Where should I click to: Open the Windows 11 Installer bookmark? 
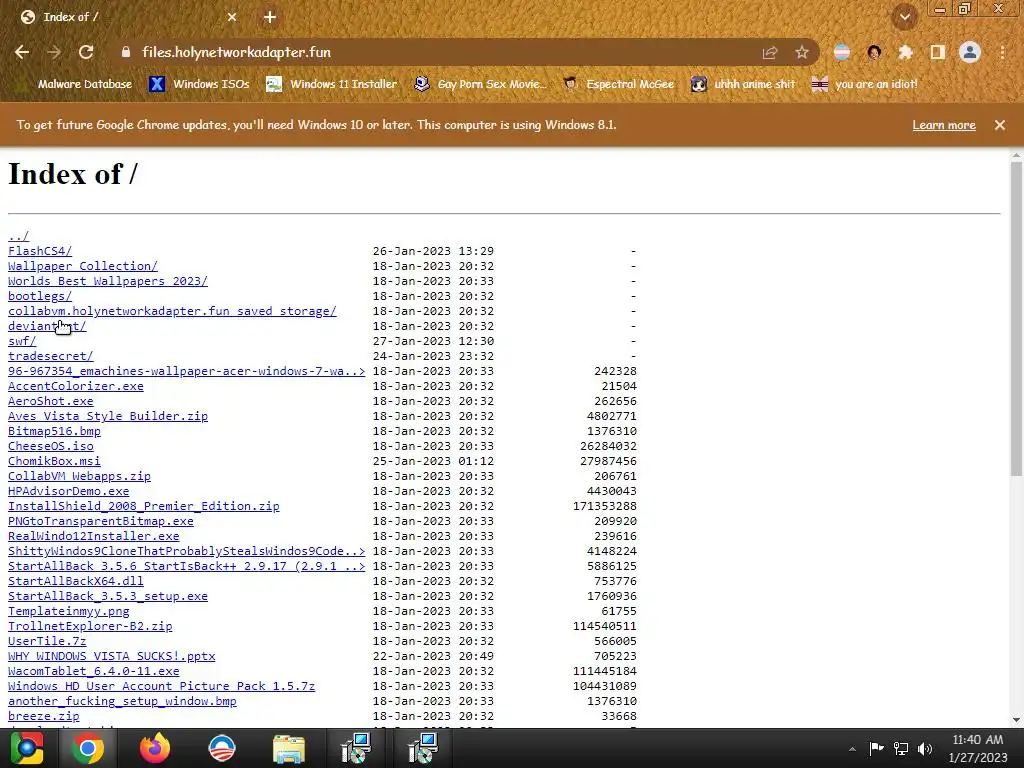click(x=332, y=84)
